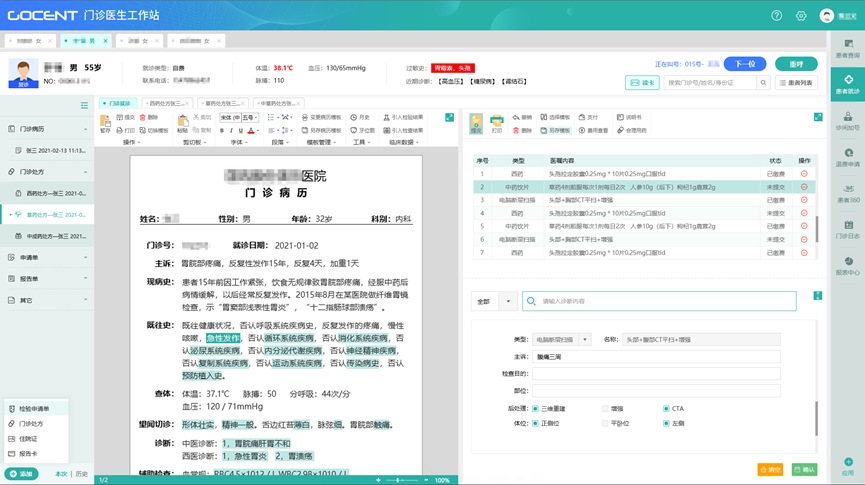Click the 检查目的 input field
This screenshot has height=485, width=865.
click(656, 374)
